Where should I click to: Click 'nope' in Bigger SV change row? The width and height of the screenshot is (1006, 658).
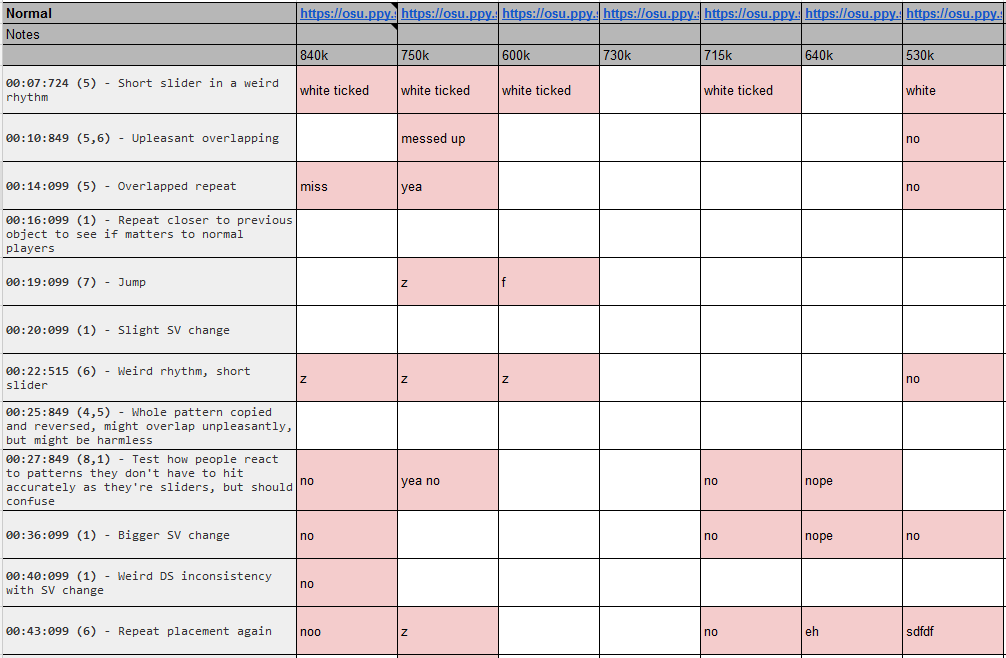pyautogui.click(x=852, y=535)
